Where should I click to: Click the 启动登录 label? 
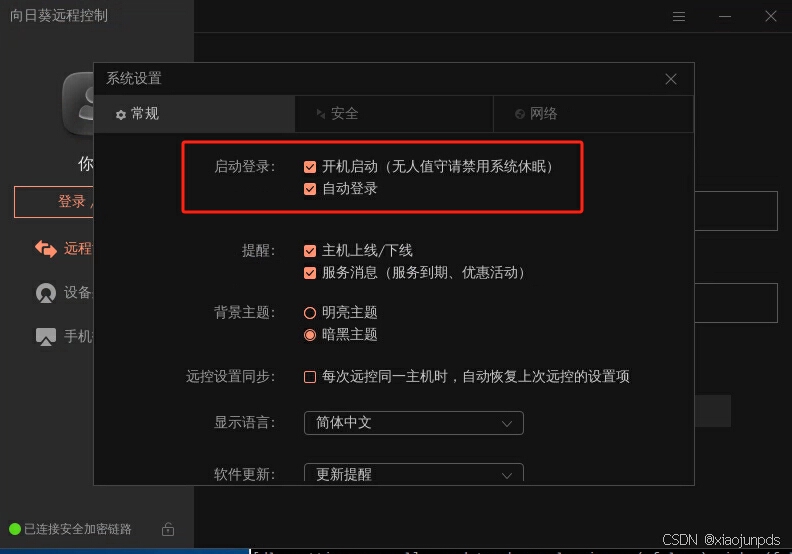point(244,166)
